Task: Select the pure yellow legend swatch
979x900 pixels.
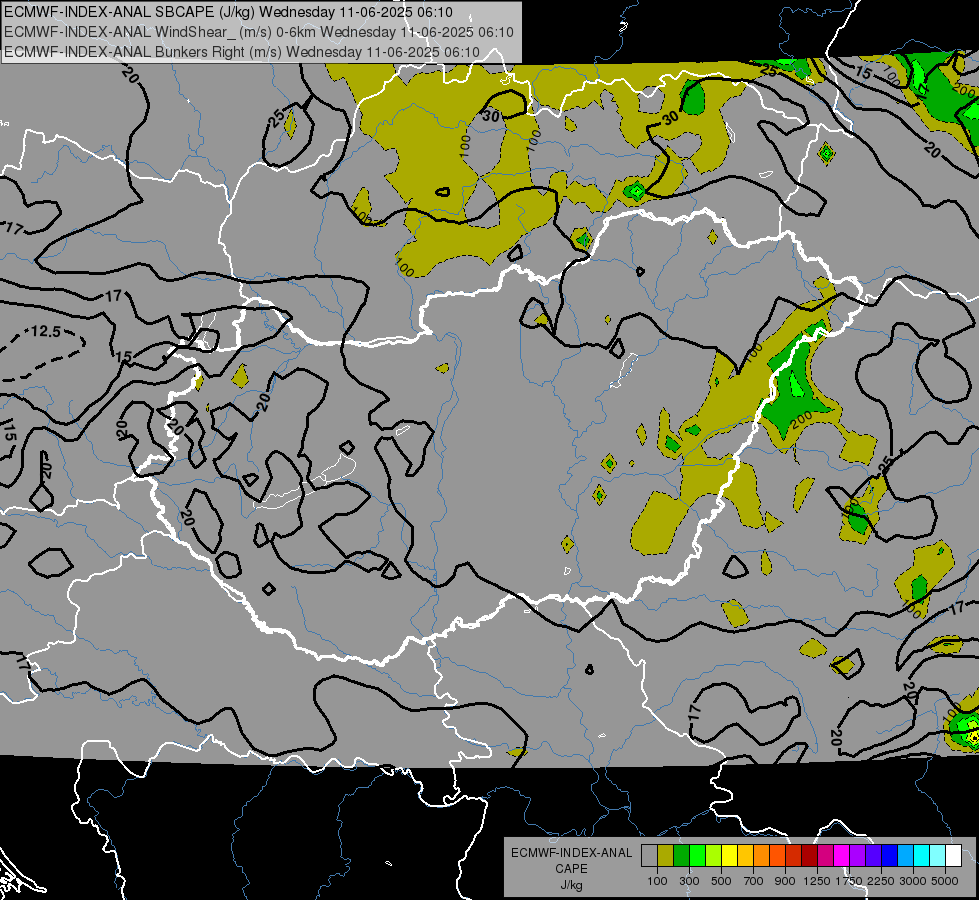Action: 729,856
